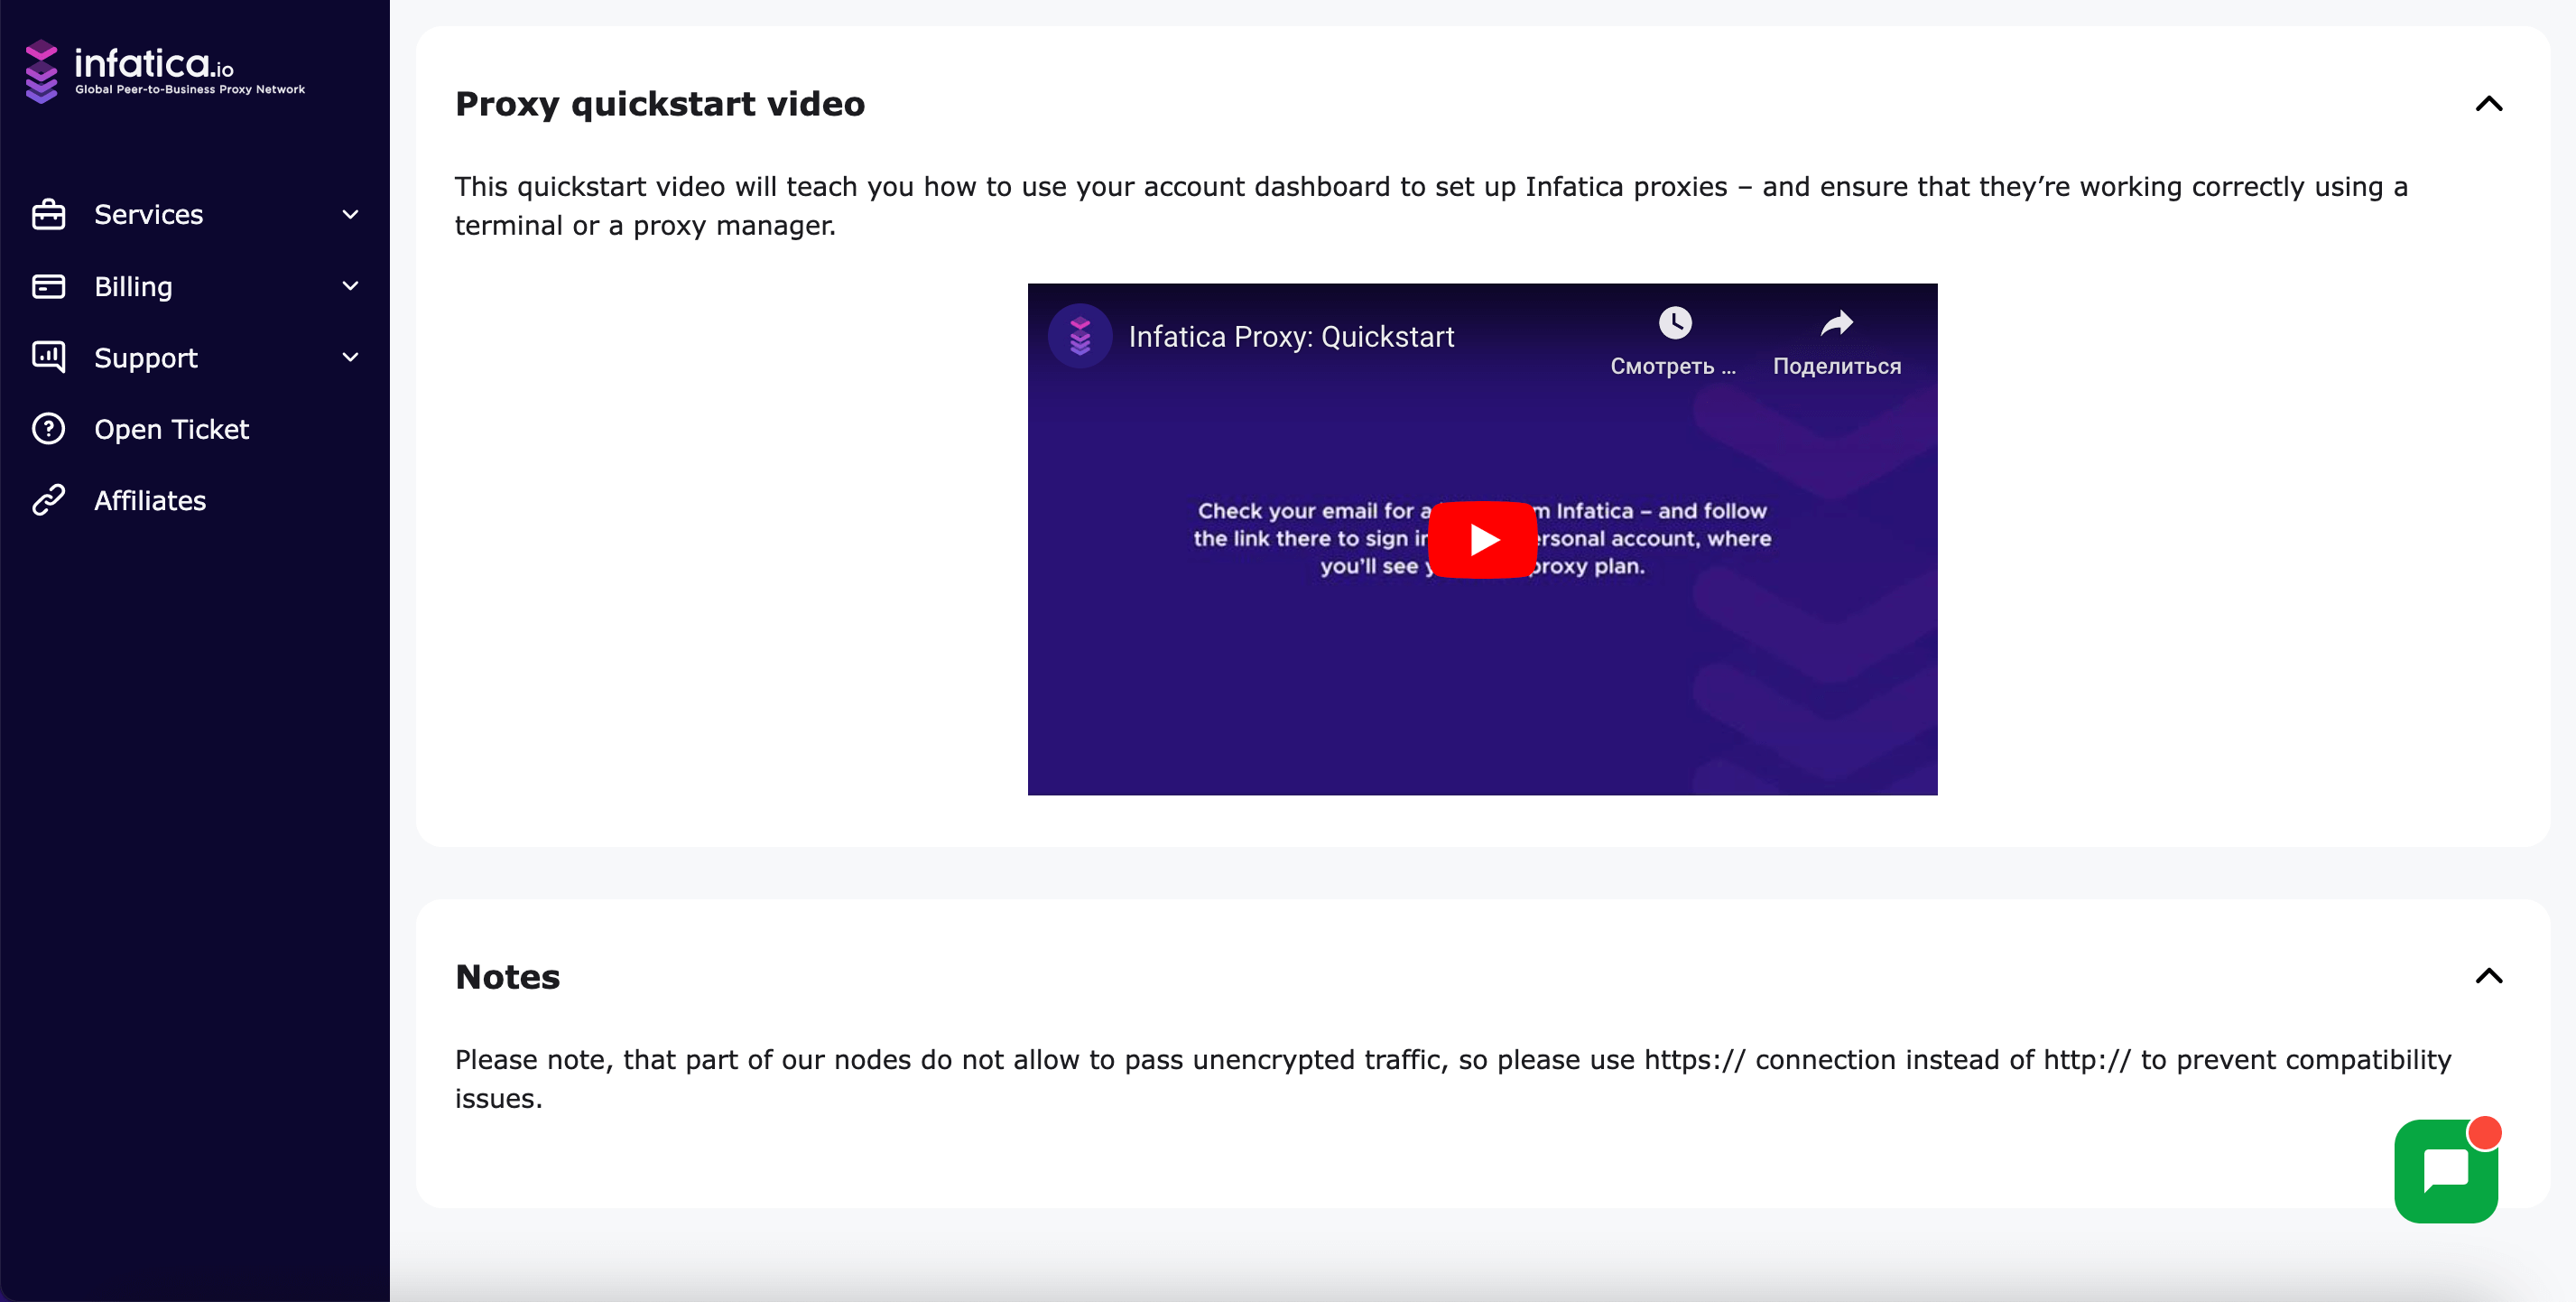2576x1302 pixels.
Task: Click the Infatica.io logo
Action: click(x=165, y=71)
